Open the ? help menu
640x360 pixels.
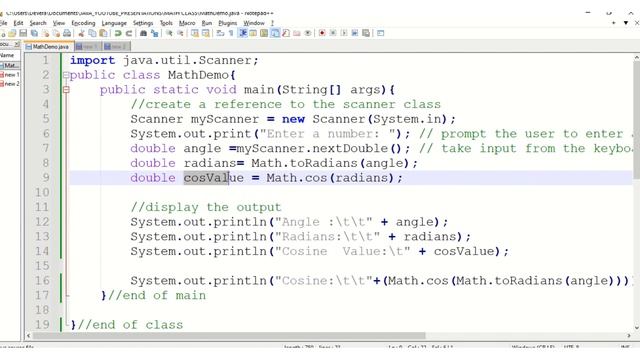272,23
